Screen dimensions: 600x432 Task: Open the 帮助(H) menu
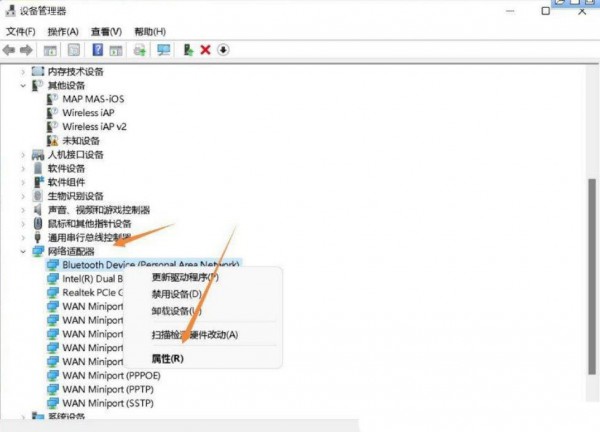point(150,31)
